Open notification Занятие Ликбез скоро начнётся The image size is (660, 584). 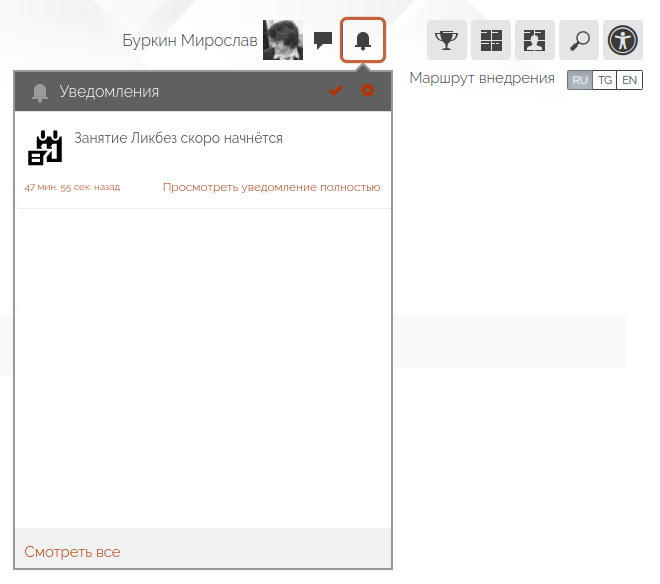178,138
